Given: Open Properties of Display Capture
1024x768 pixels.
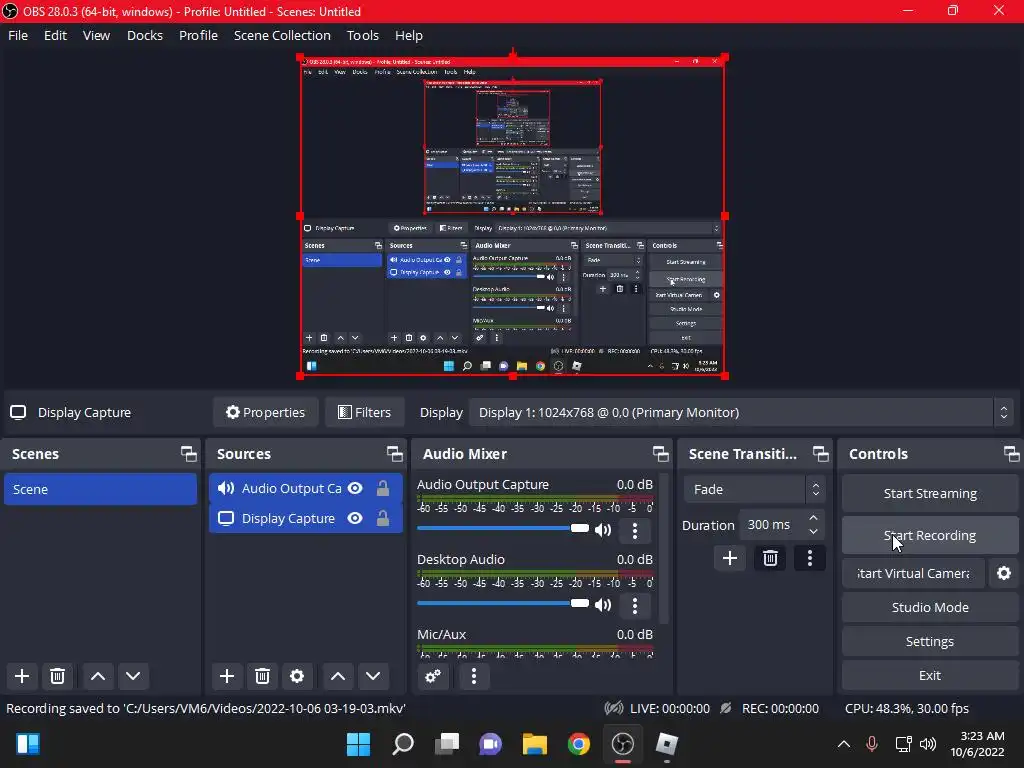Looking at the screenshot, I should click(x=265, y=412).
